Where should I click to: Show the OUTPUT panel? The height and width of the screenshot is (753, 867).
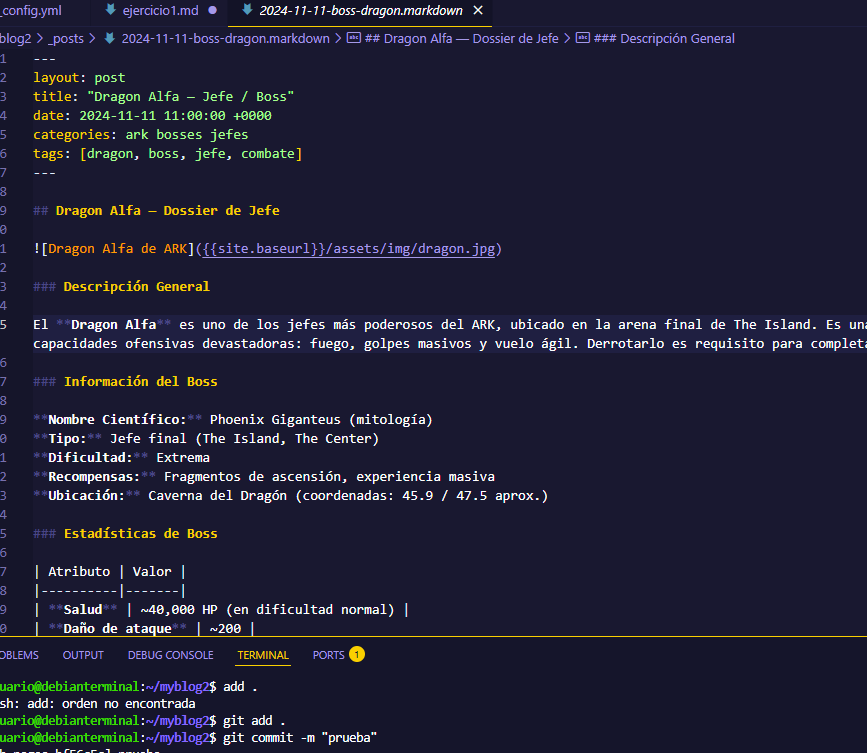click(x=83, y=656)
